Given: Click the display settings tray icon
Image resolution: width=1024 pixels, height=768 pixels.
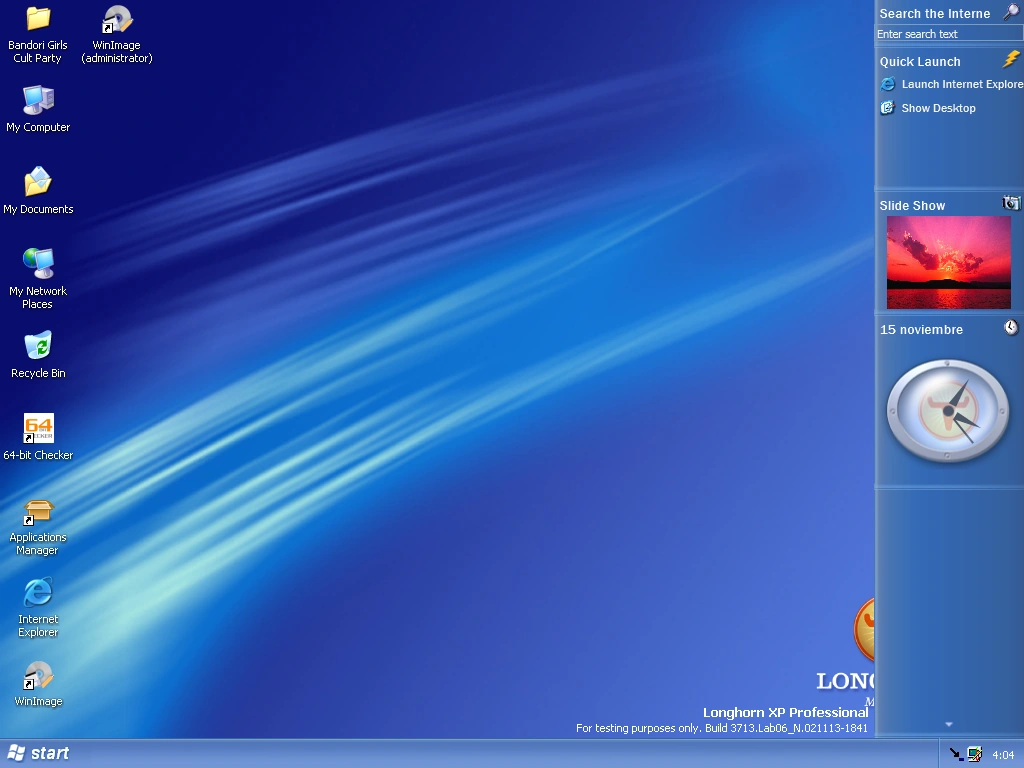Looking at the screenshot, I should [x=974, y=754].
